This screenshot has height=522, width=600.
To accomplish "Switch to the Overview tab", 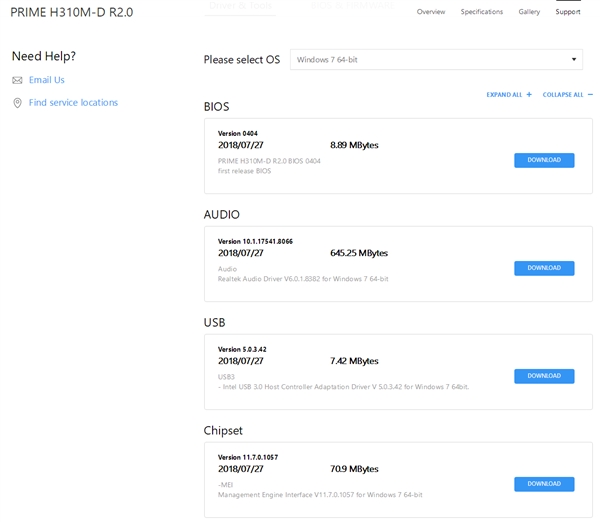I will (x=431, y=12).
